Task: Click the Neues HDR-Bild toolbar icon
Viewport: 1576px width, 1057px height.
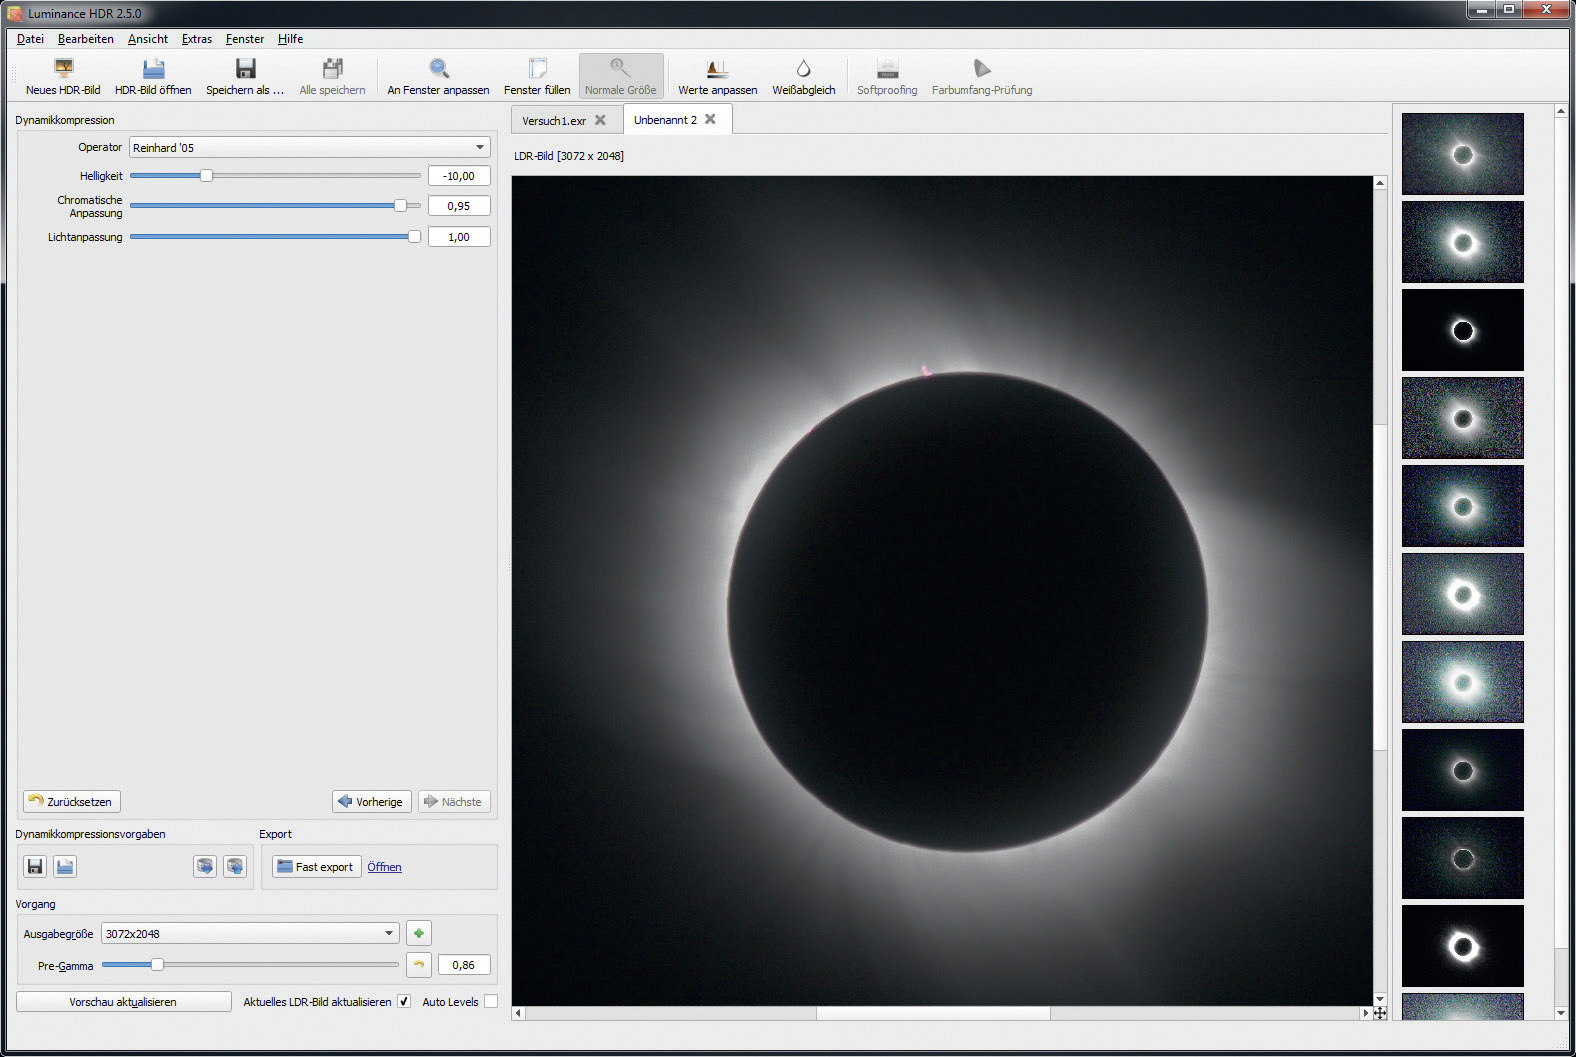Action: tap(63, 69)
